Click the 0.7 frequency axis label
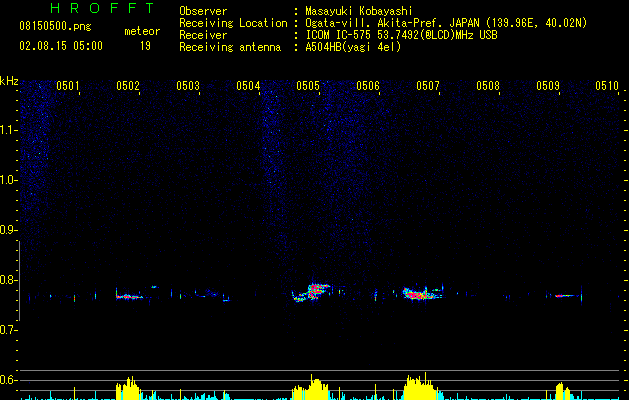 click(x=9, y=330)
